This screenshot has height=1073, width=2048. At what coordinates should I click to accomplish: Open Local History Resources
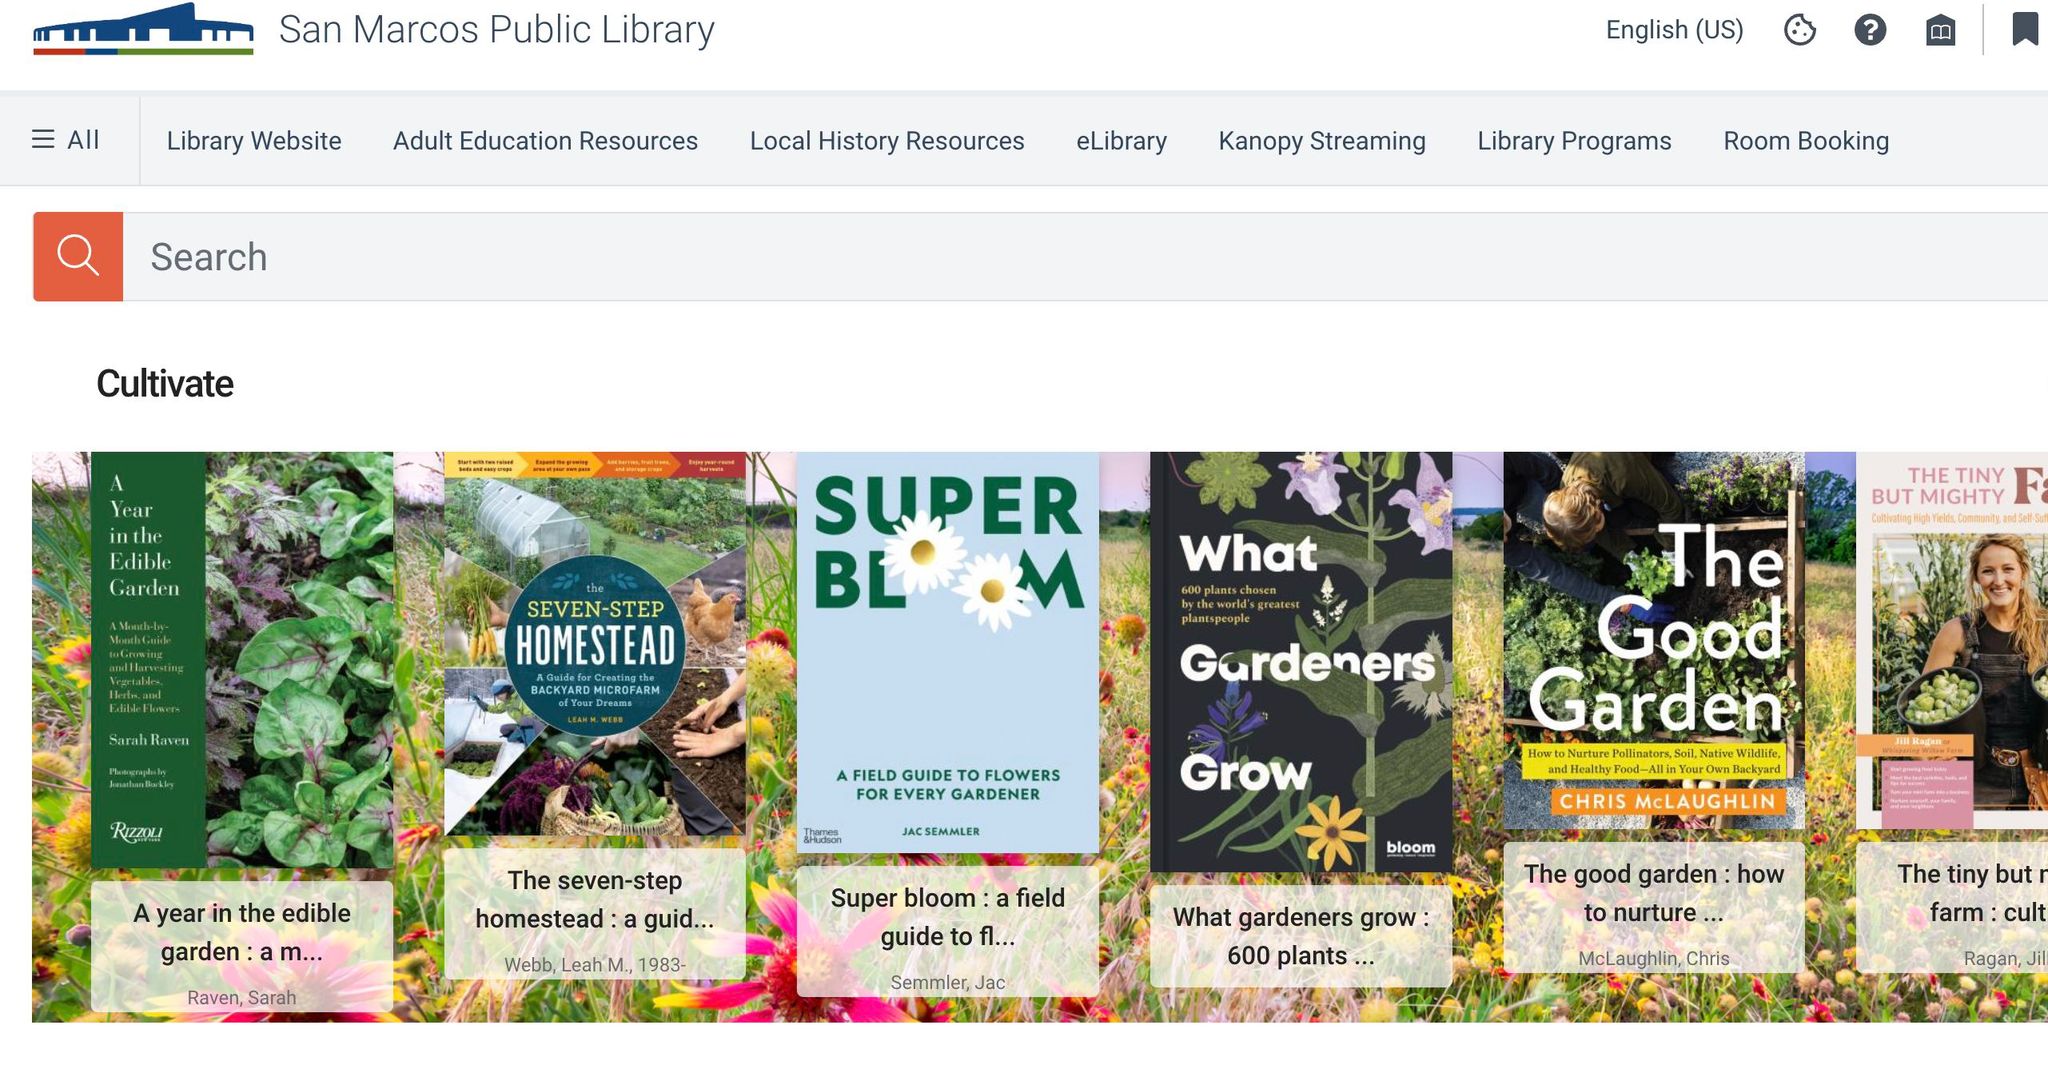(887, 141)
